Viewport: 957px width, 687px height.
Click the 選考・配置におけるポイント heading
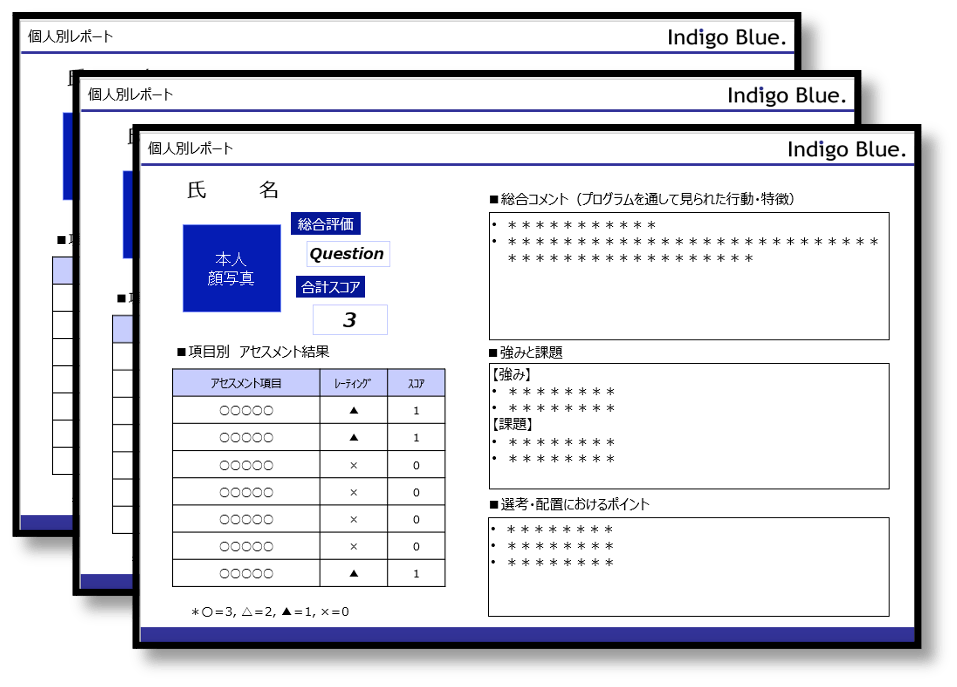[x=569, y=504]
